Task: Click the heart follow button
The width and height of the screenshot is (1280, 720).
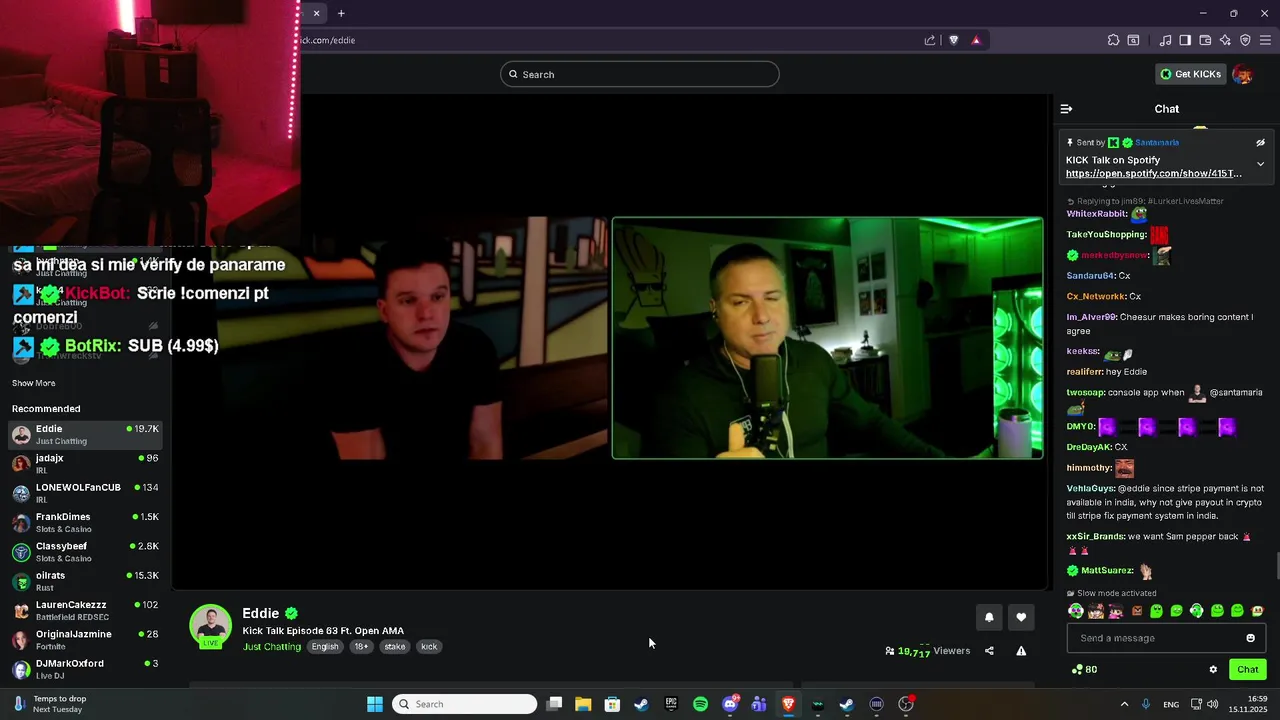Action: click(x=1021, y=618)
